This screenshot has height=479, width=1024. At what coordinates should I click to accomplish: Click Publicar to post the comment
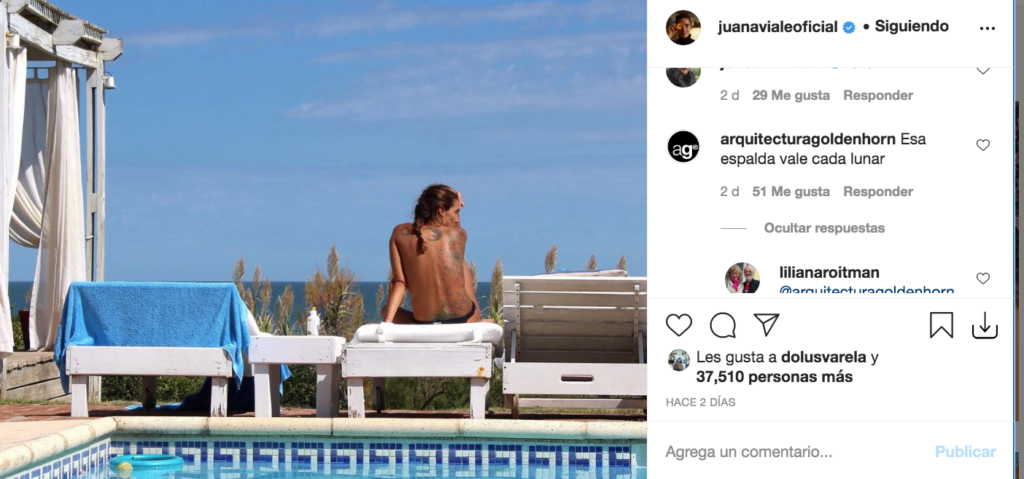965,452
